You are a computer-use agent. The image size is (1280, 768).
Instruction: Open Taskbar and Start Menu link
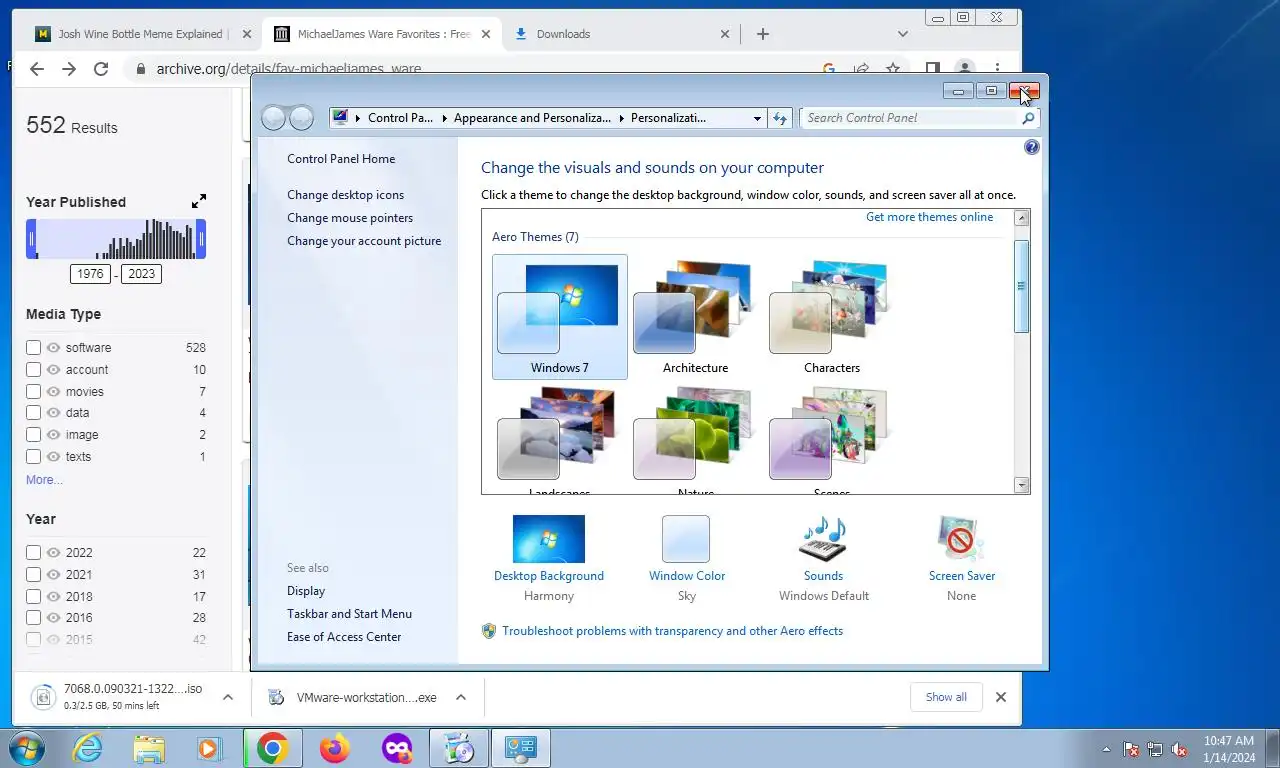349,614
